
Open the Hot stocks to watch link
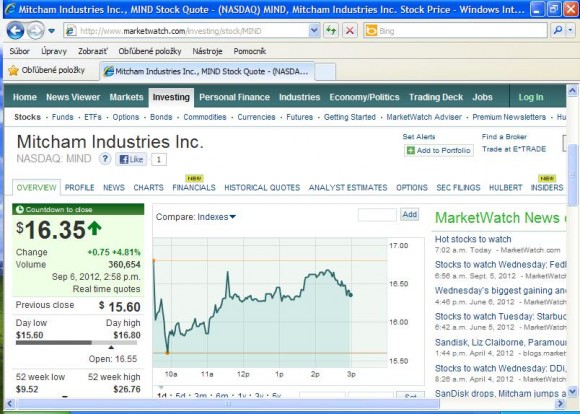pos(473,239)
